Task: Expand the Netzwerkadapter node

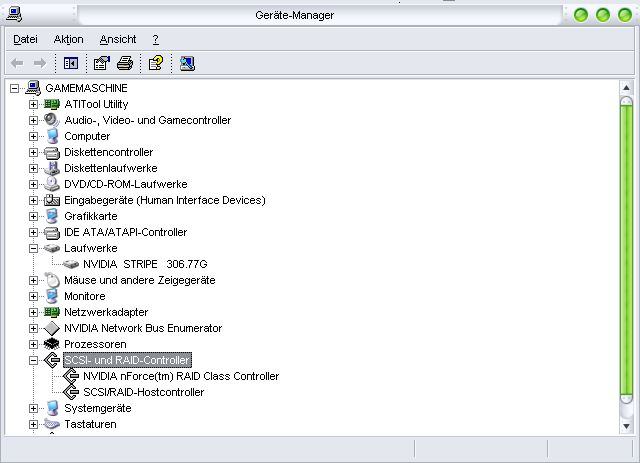Action: tap(33, 312)
